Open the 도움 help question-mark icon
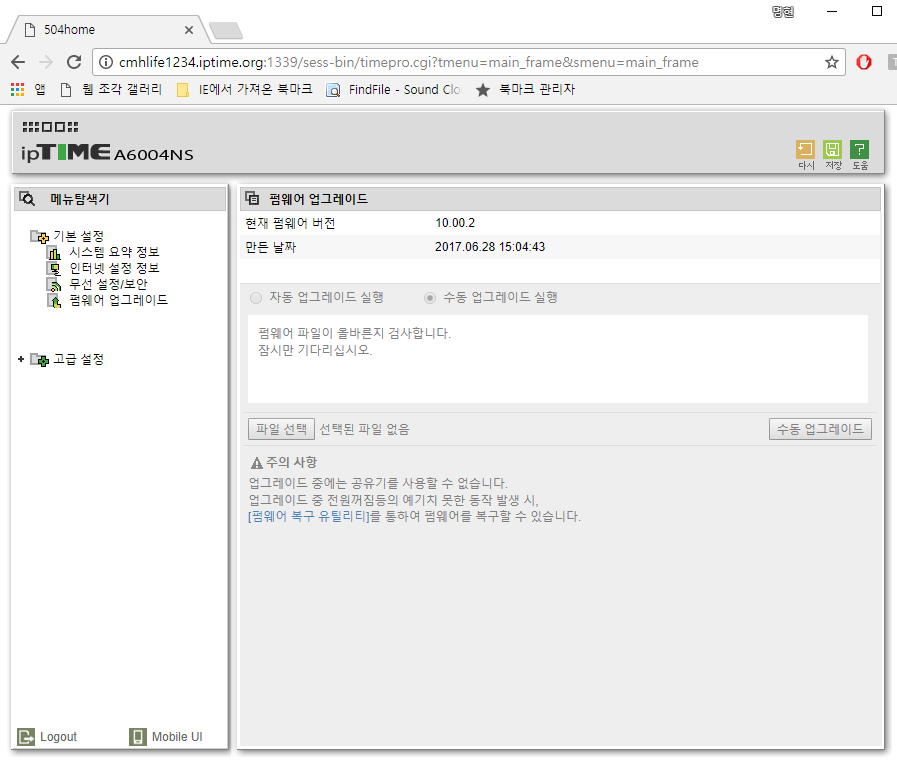This screenshot has height=762, width=897. [859, 150]
